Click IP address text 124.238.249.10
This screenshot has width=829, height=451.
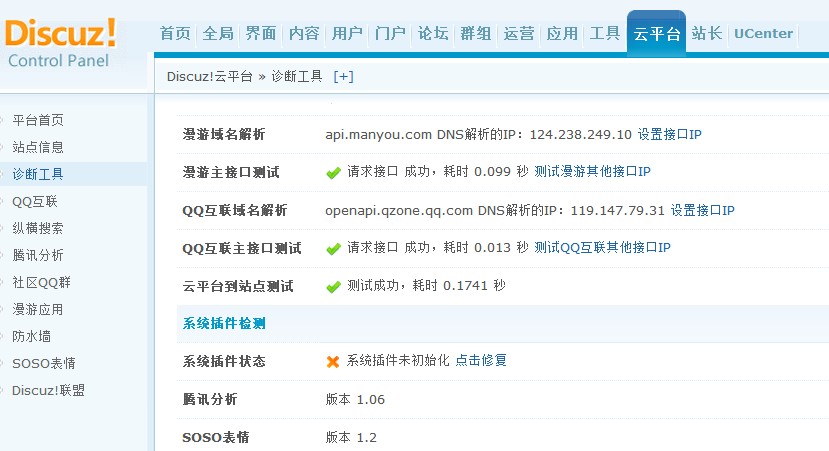click(581, 135)
